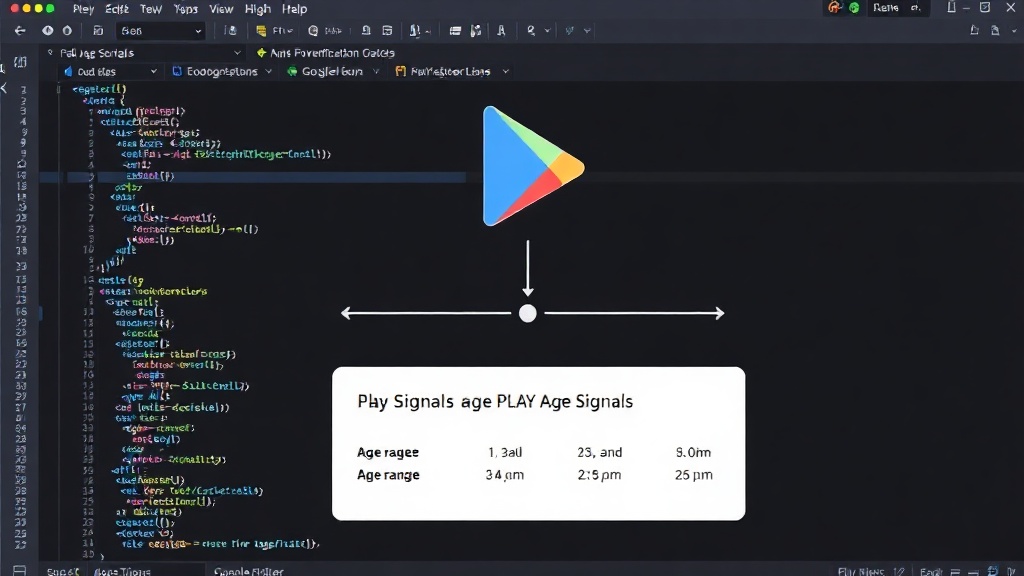Click the dim checkmark toolbar icon
This screenshot has height=576, width=1024.
pyautogui.click(x=569, y=31)
